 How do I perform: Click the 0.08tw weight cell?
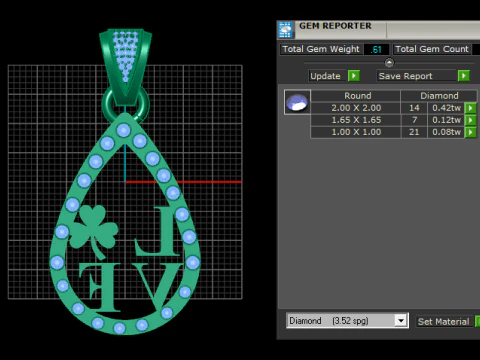(446, 132)
